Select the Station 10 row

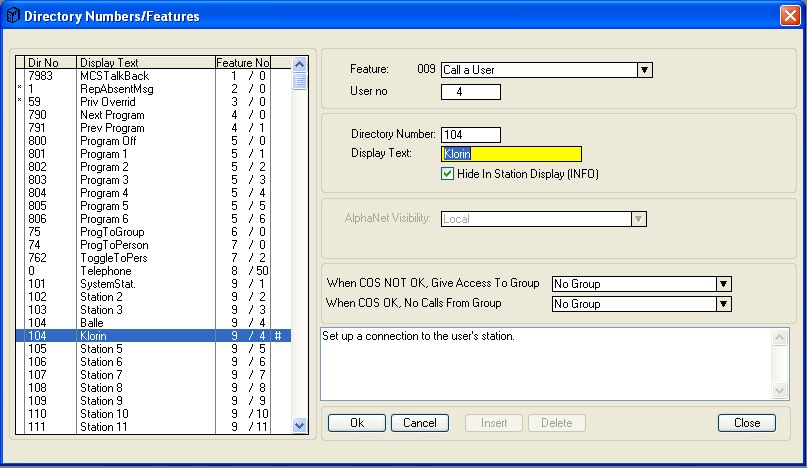coord(153,414)
